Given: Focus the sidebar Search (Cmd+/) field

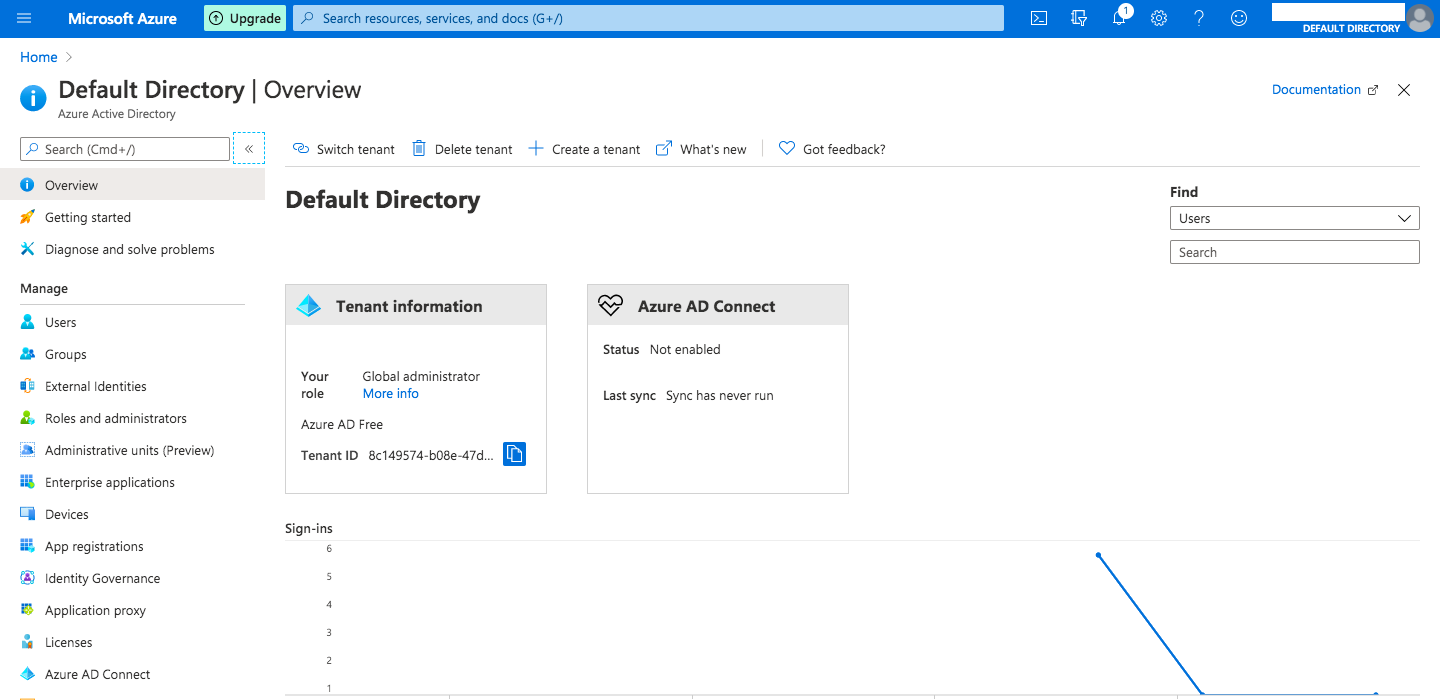Looking at the screenshot, I should coord(125,149).
